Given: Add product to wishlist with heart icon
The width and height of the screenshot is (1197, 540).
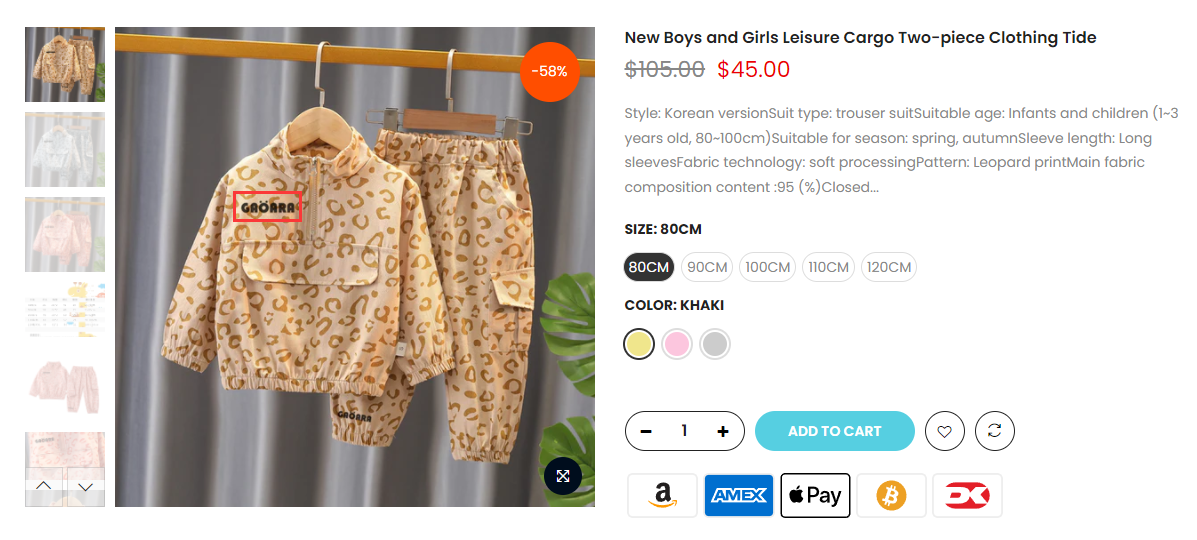Looking at the screenshot, I should 944,432.
